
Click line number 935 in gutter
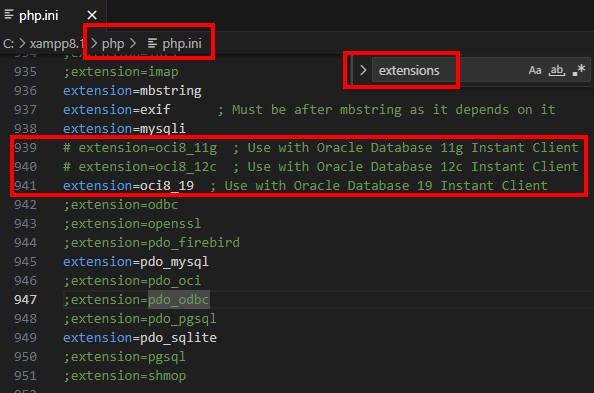click(25, 72)
